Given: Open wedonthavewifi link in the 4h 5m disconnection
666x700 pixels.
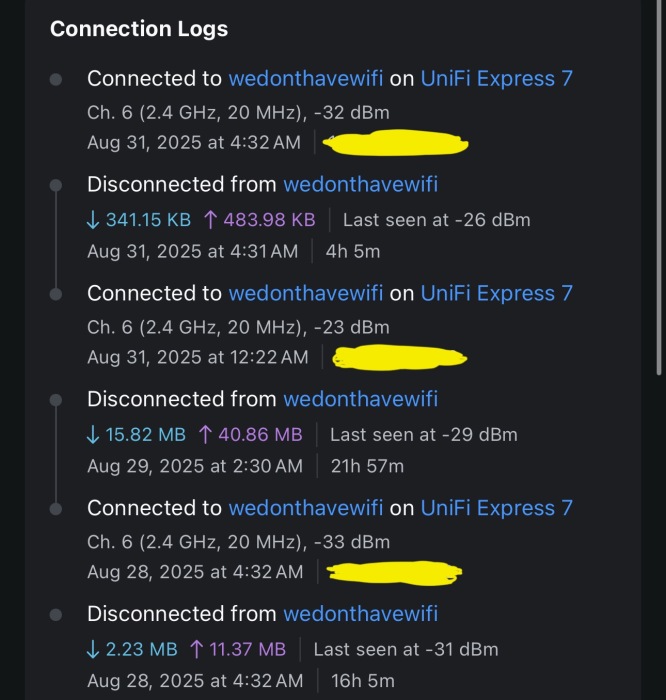Looking at the screenshot, I should click(360, 185).
